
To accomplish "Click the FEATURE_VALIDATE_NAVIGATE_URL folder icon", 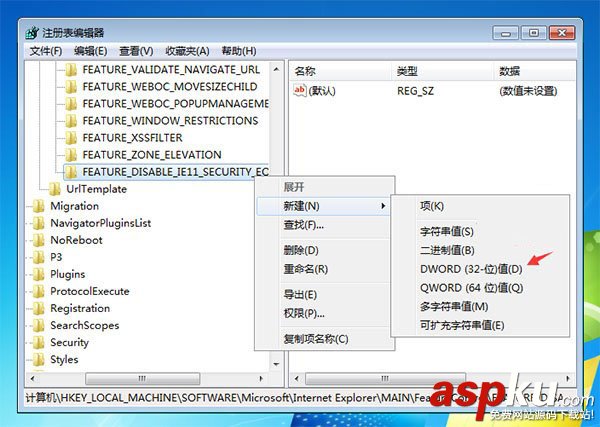I will click(71, 70).
